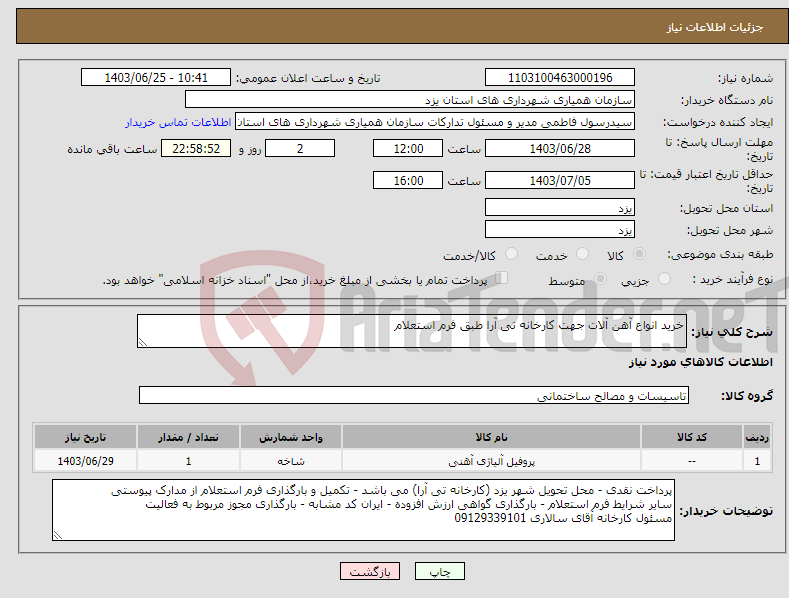Click the نام کالا column header

[x=491, y=437]
